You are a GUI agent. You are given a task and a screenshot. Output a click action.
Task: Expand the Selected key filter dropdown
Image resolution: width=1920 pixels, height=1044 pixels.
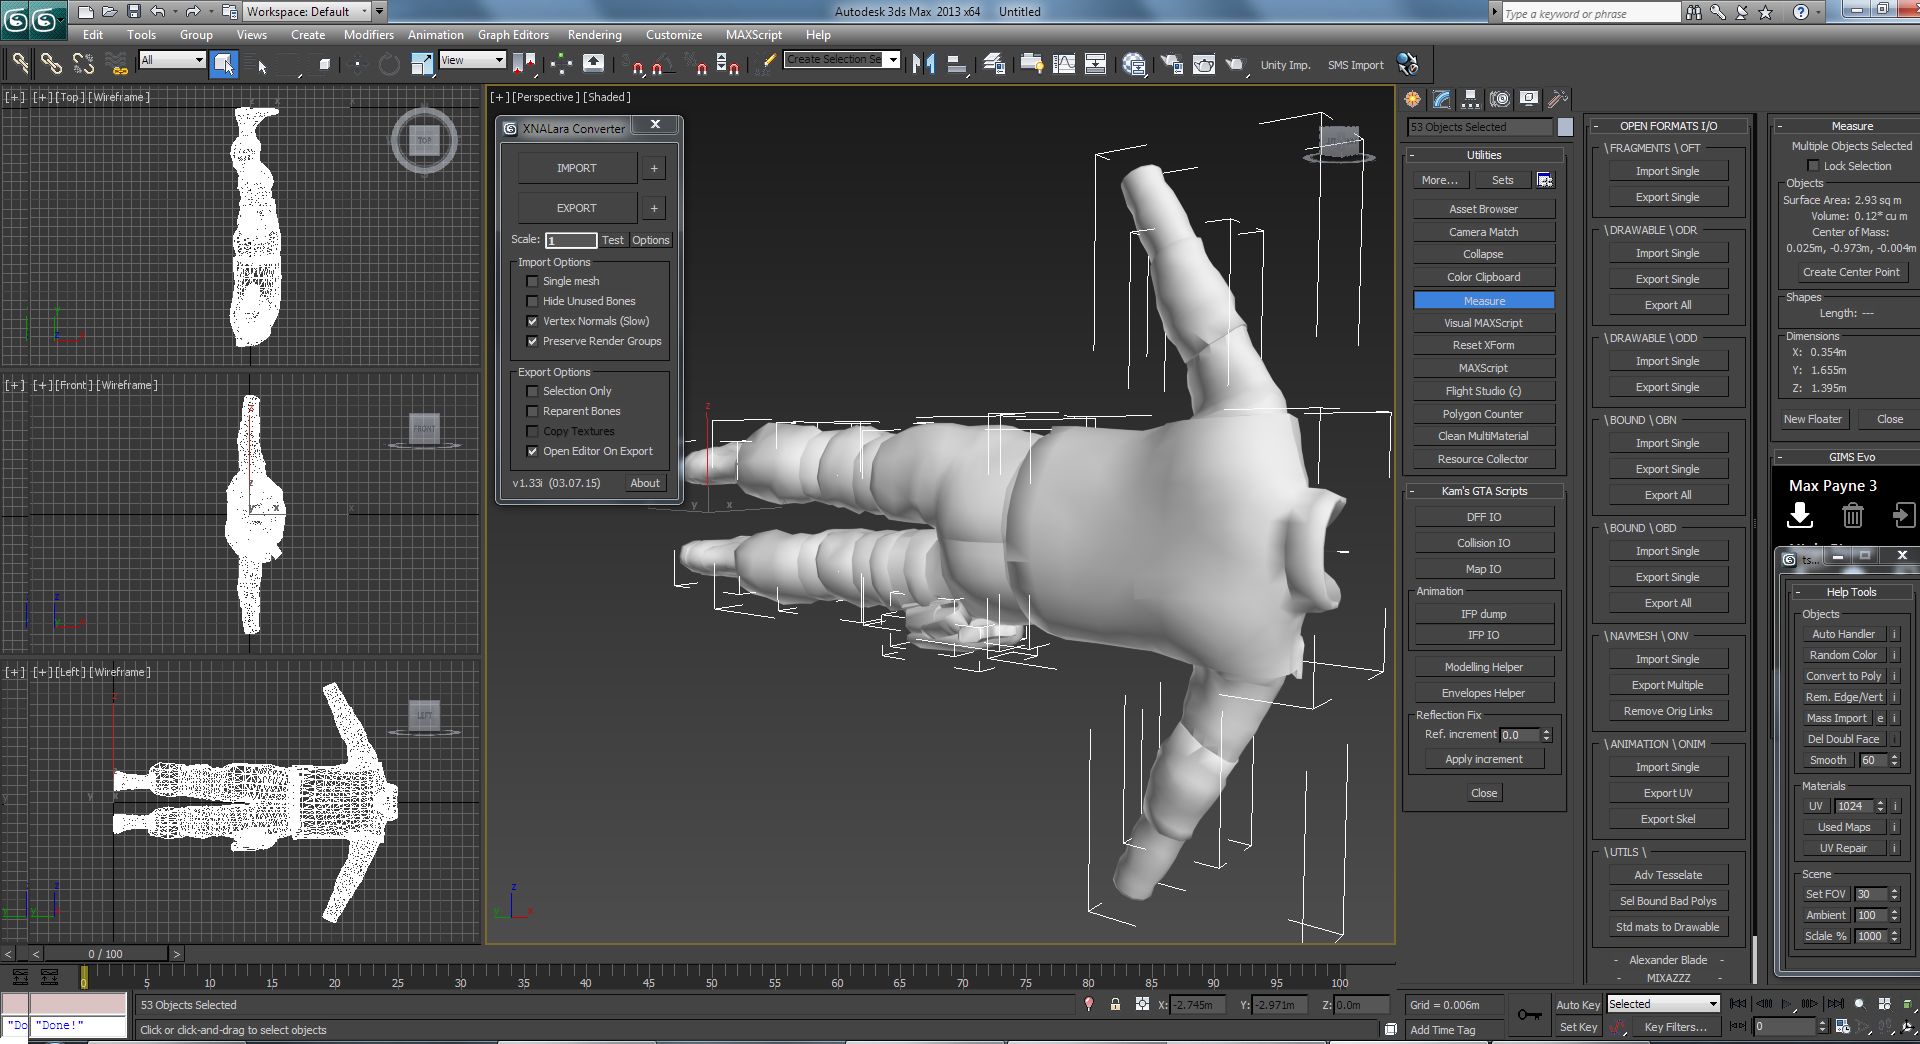(1712, 1004)
